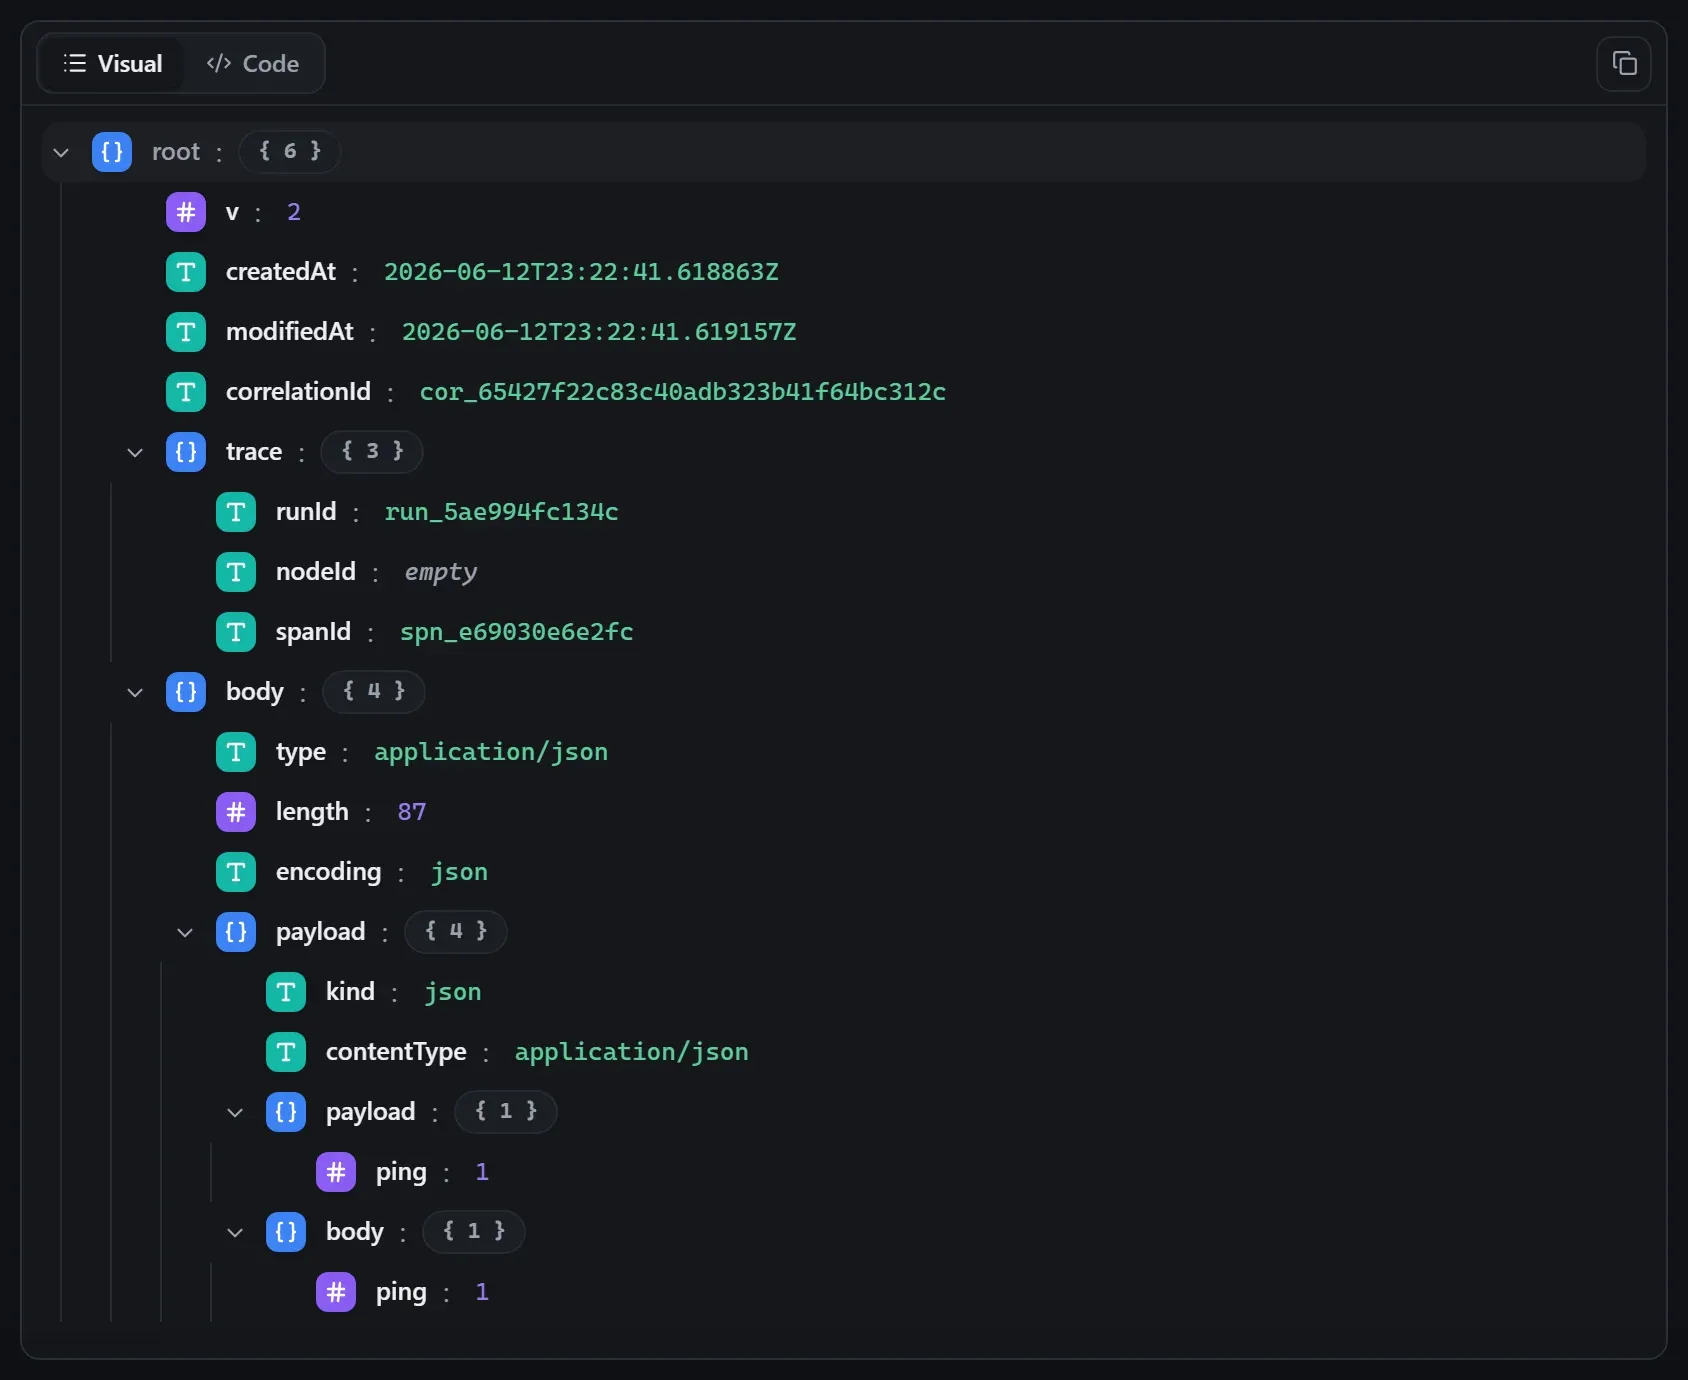
Task: Click the text icon beside correlationId
Action: coord(186,392)
